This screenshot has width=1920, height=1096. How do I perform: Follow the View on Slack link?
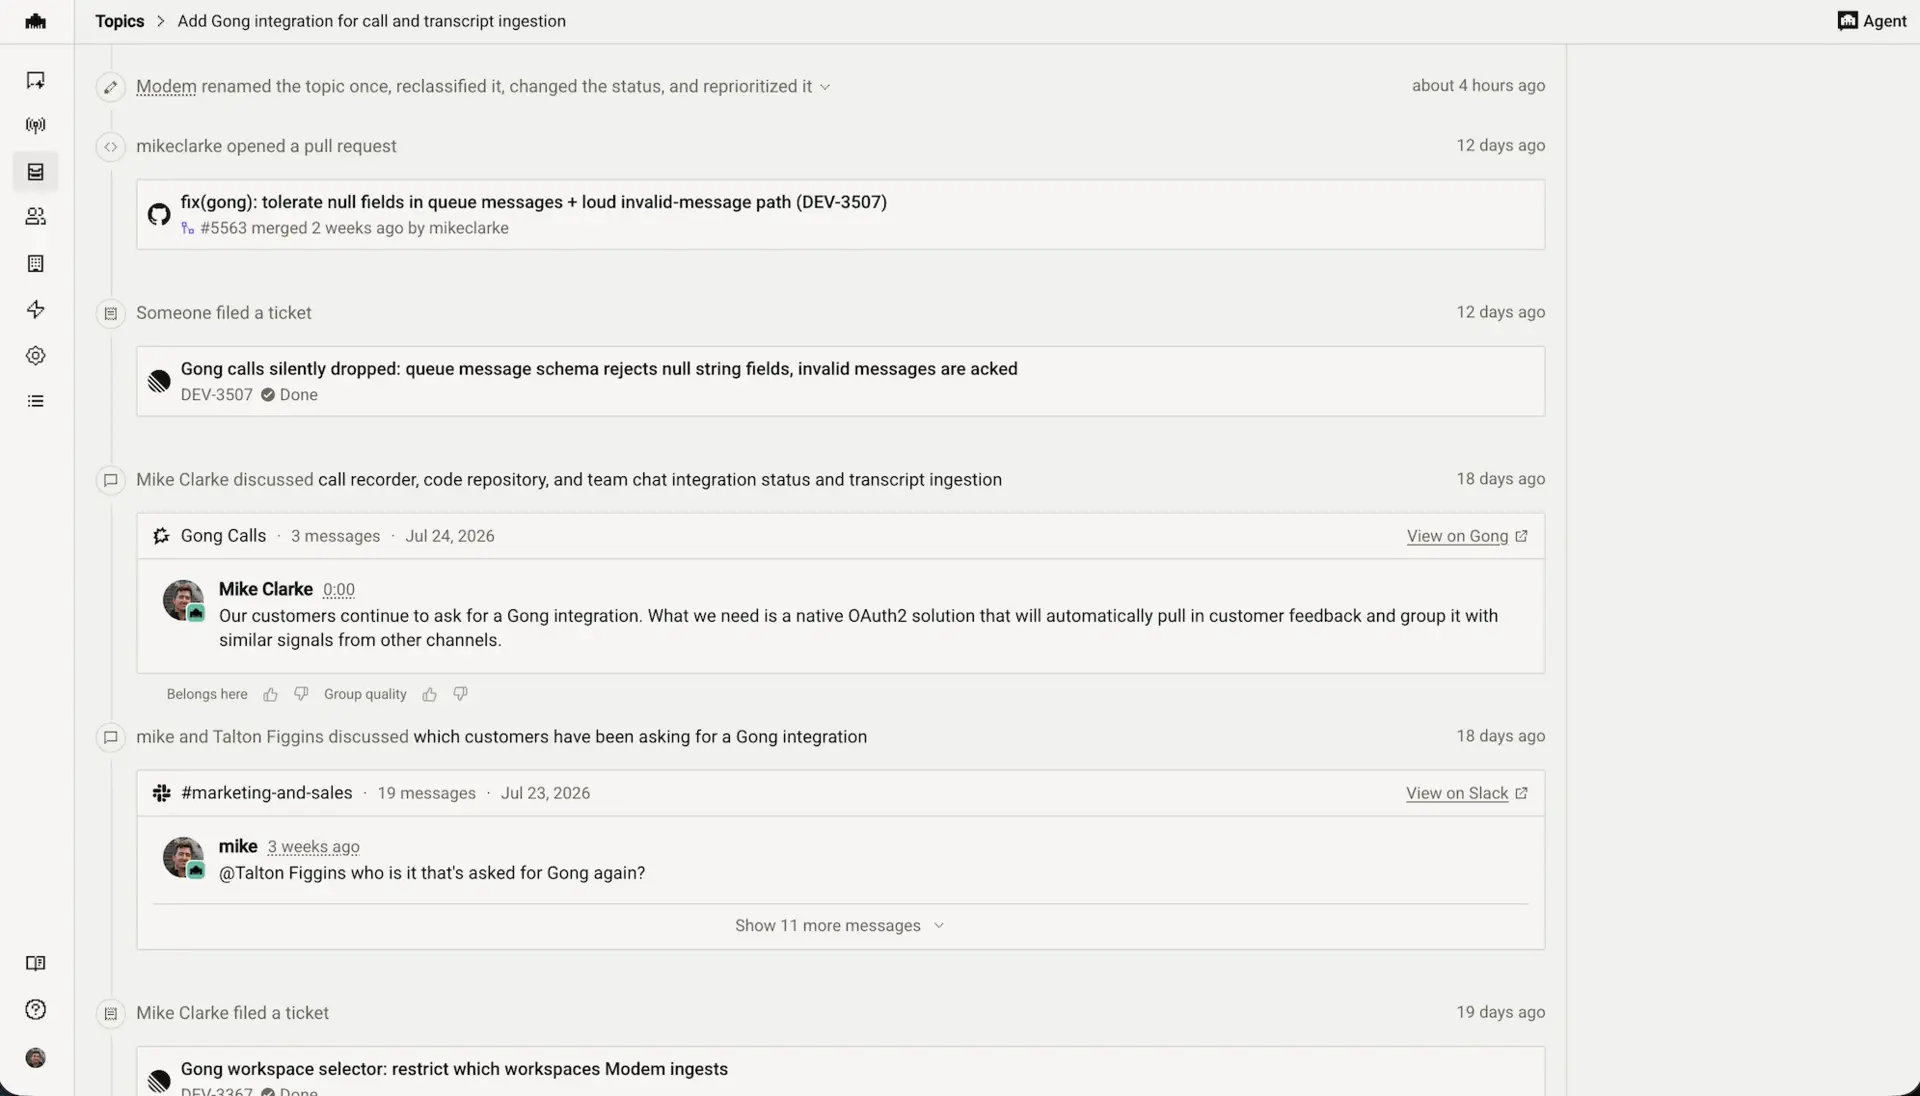tap(1467, 794)
